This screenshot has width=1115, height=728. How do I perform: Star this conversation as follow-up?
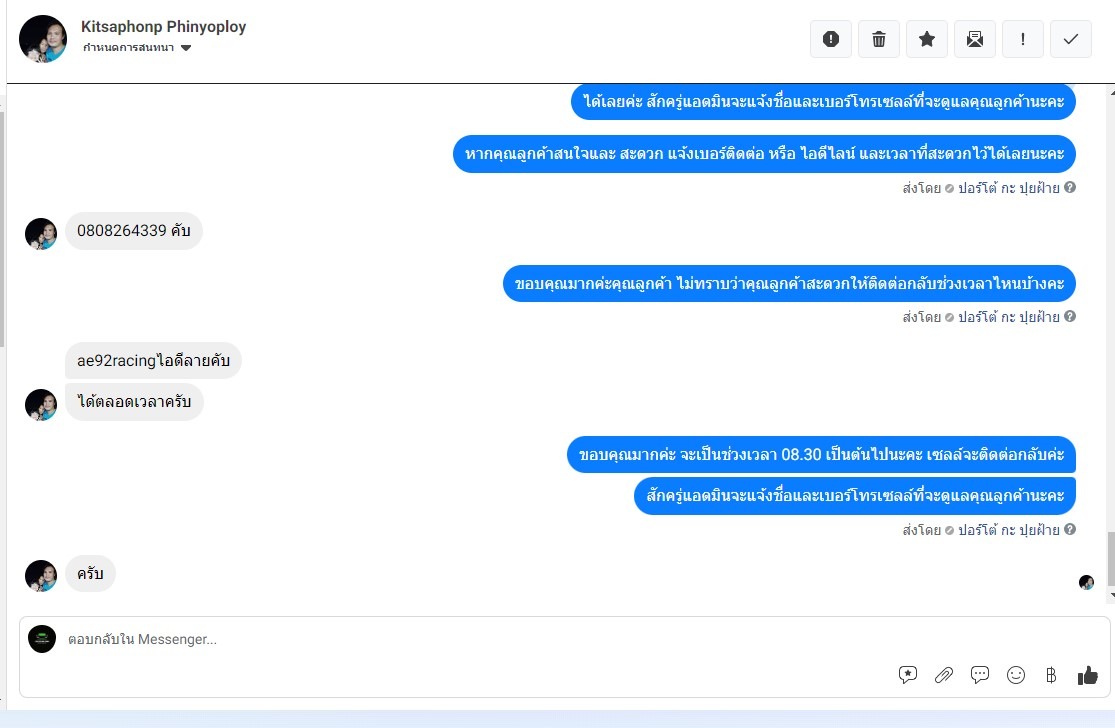[927, 39]
